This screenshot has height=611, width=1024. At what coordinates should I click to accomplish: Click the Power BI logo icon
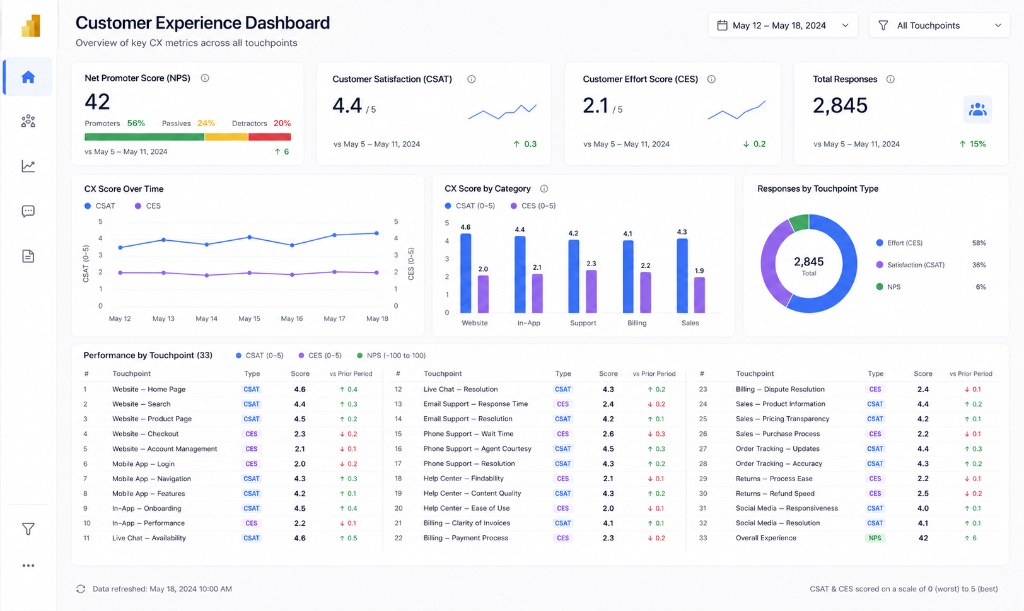31,25
